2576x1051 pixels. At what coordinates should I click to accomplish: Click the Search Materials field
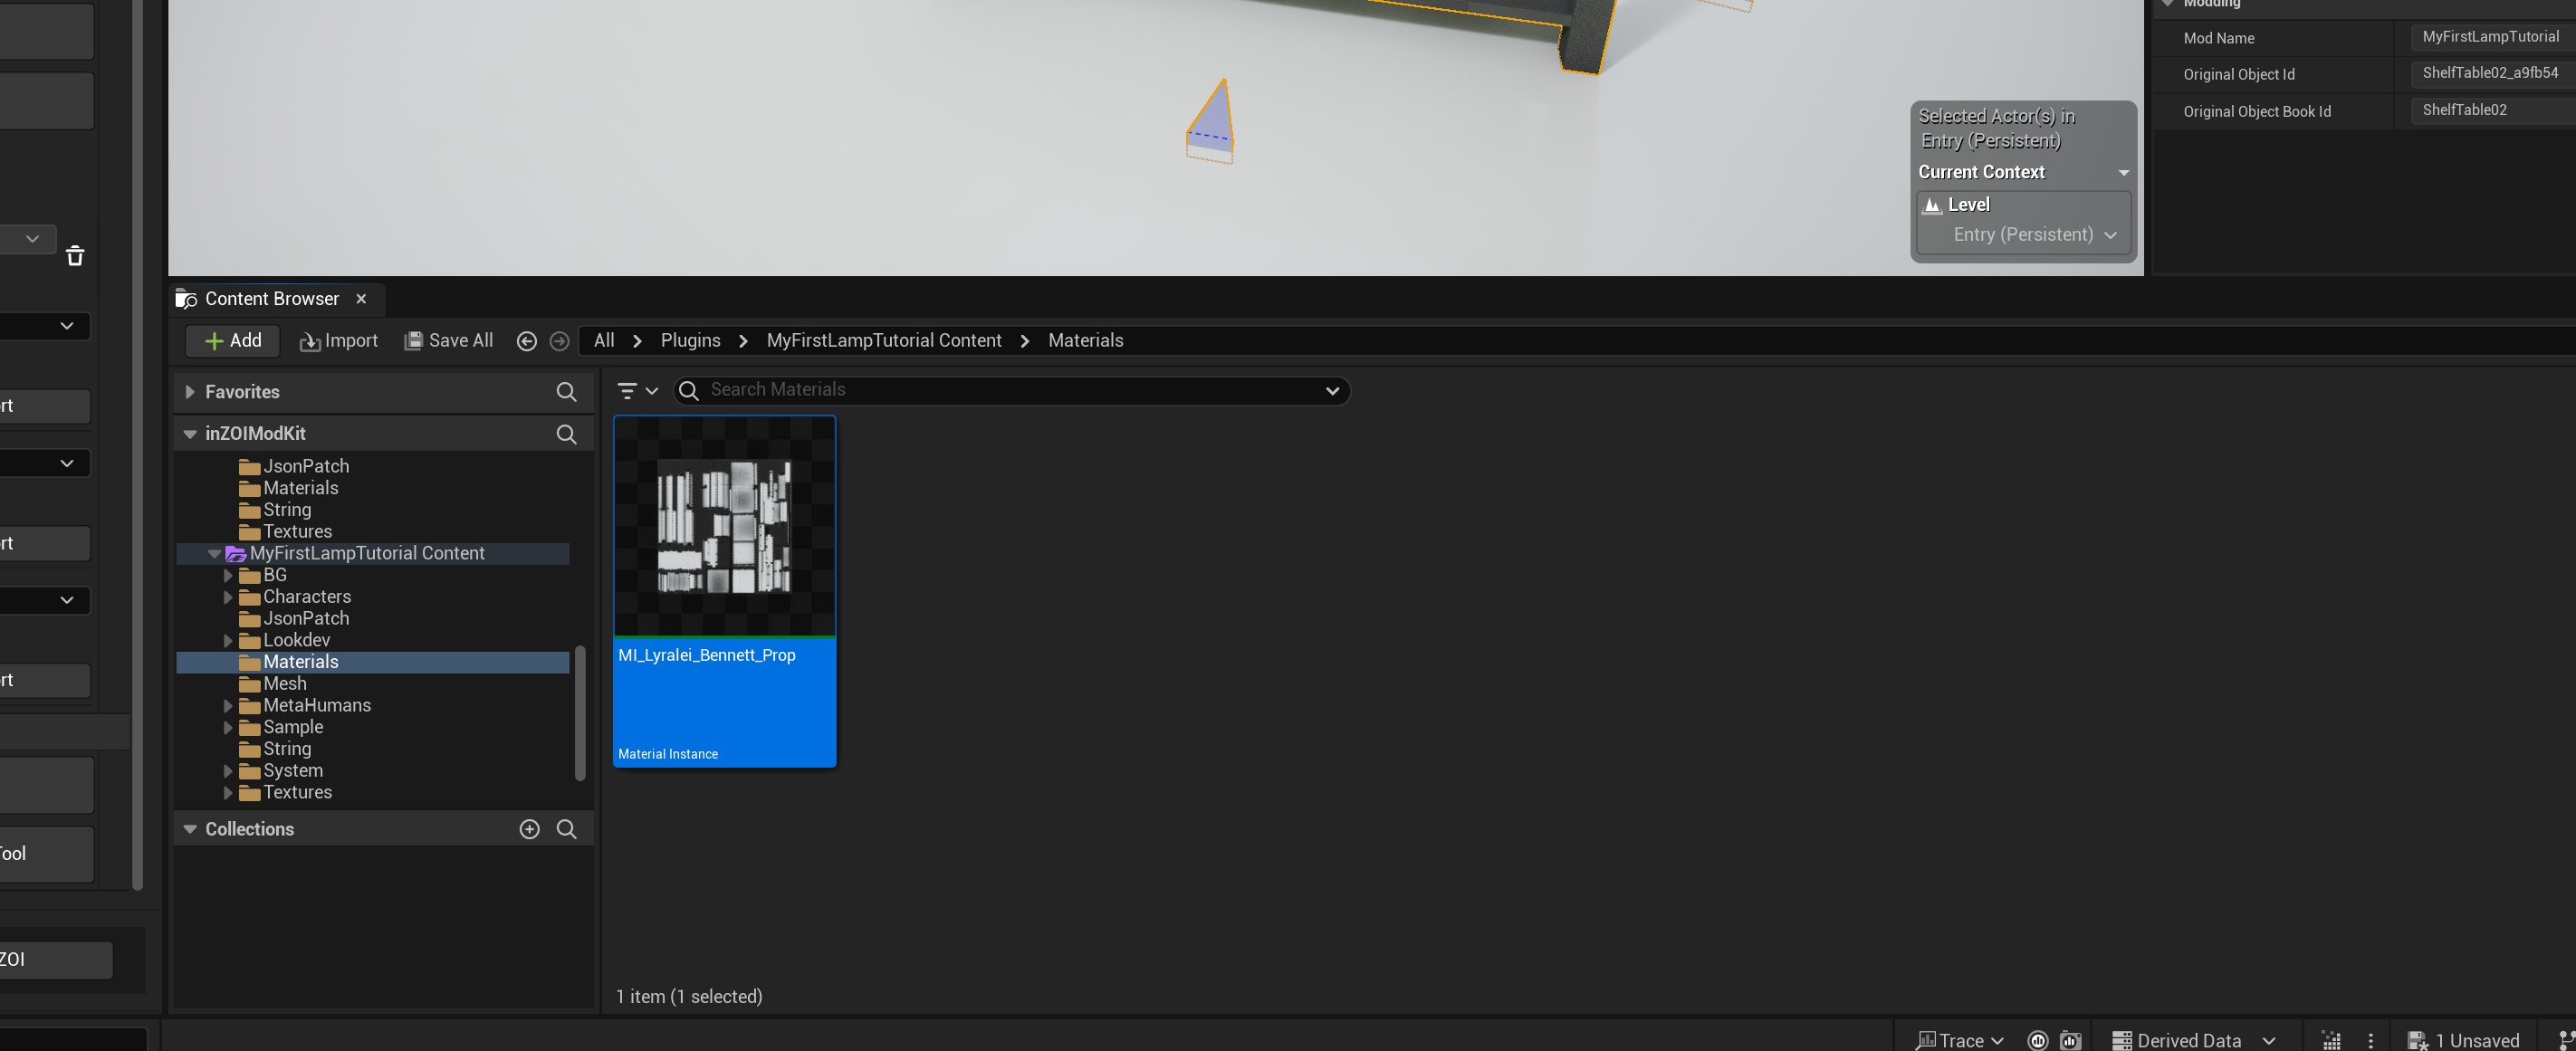pos(1011,390)
